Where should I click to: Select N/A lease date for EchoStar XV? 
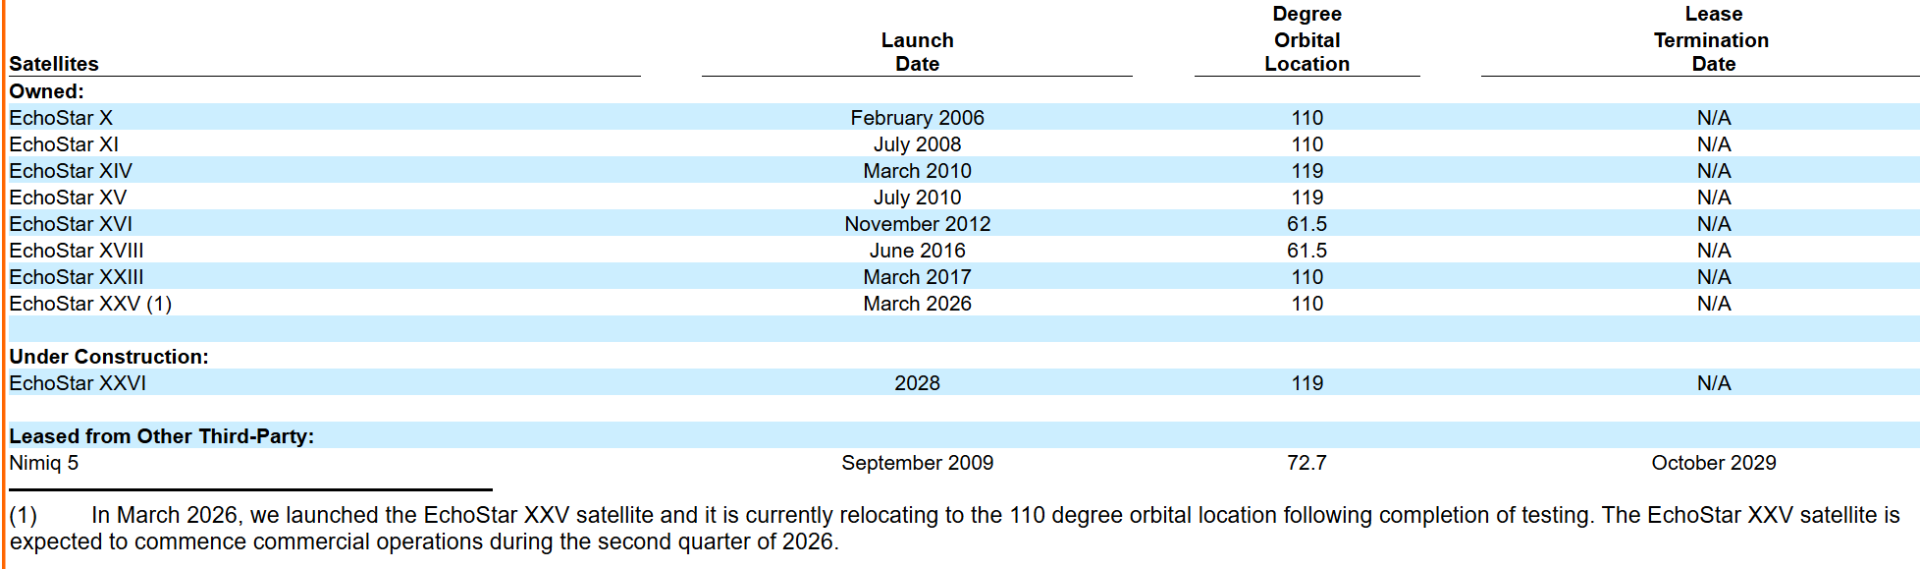[x=1713, y=197]
